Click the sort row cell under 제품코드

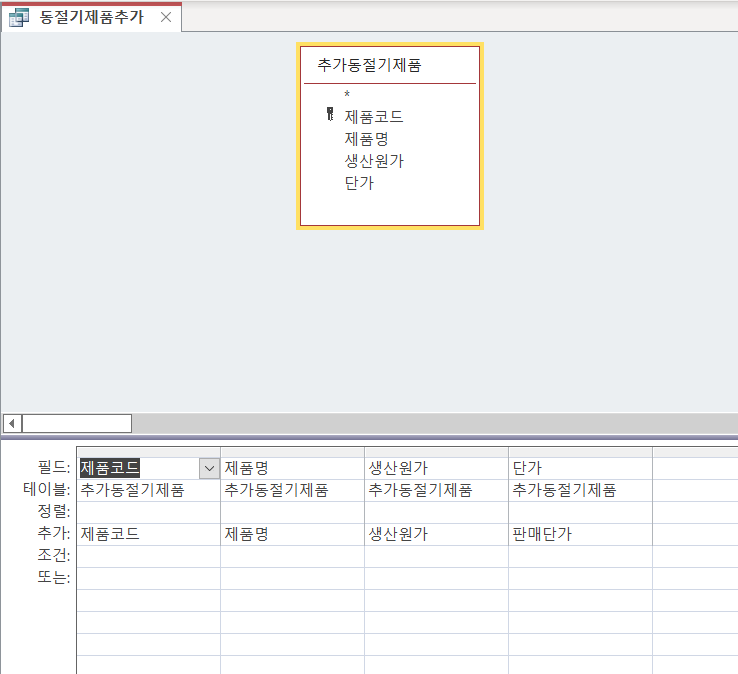click(x=148, y=512)
